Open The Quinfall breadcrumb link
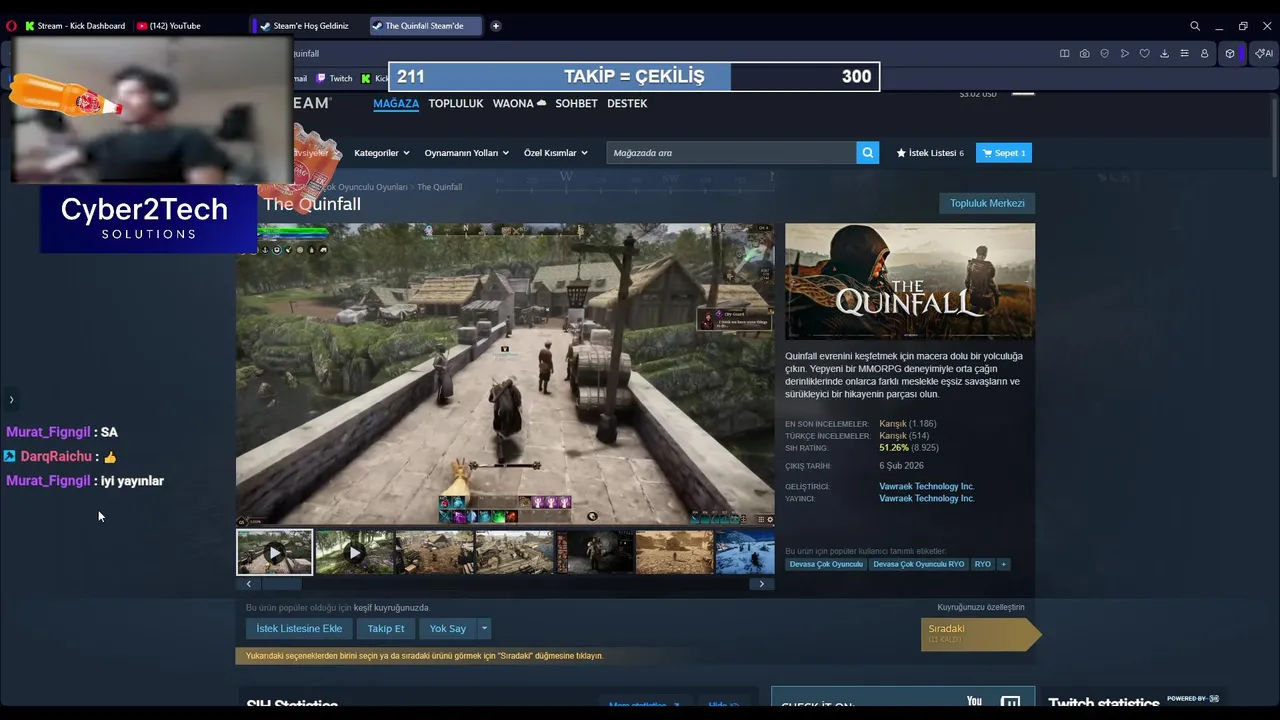Screen dimensions: 1280x720 point(439,187)
